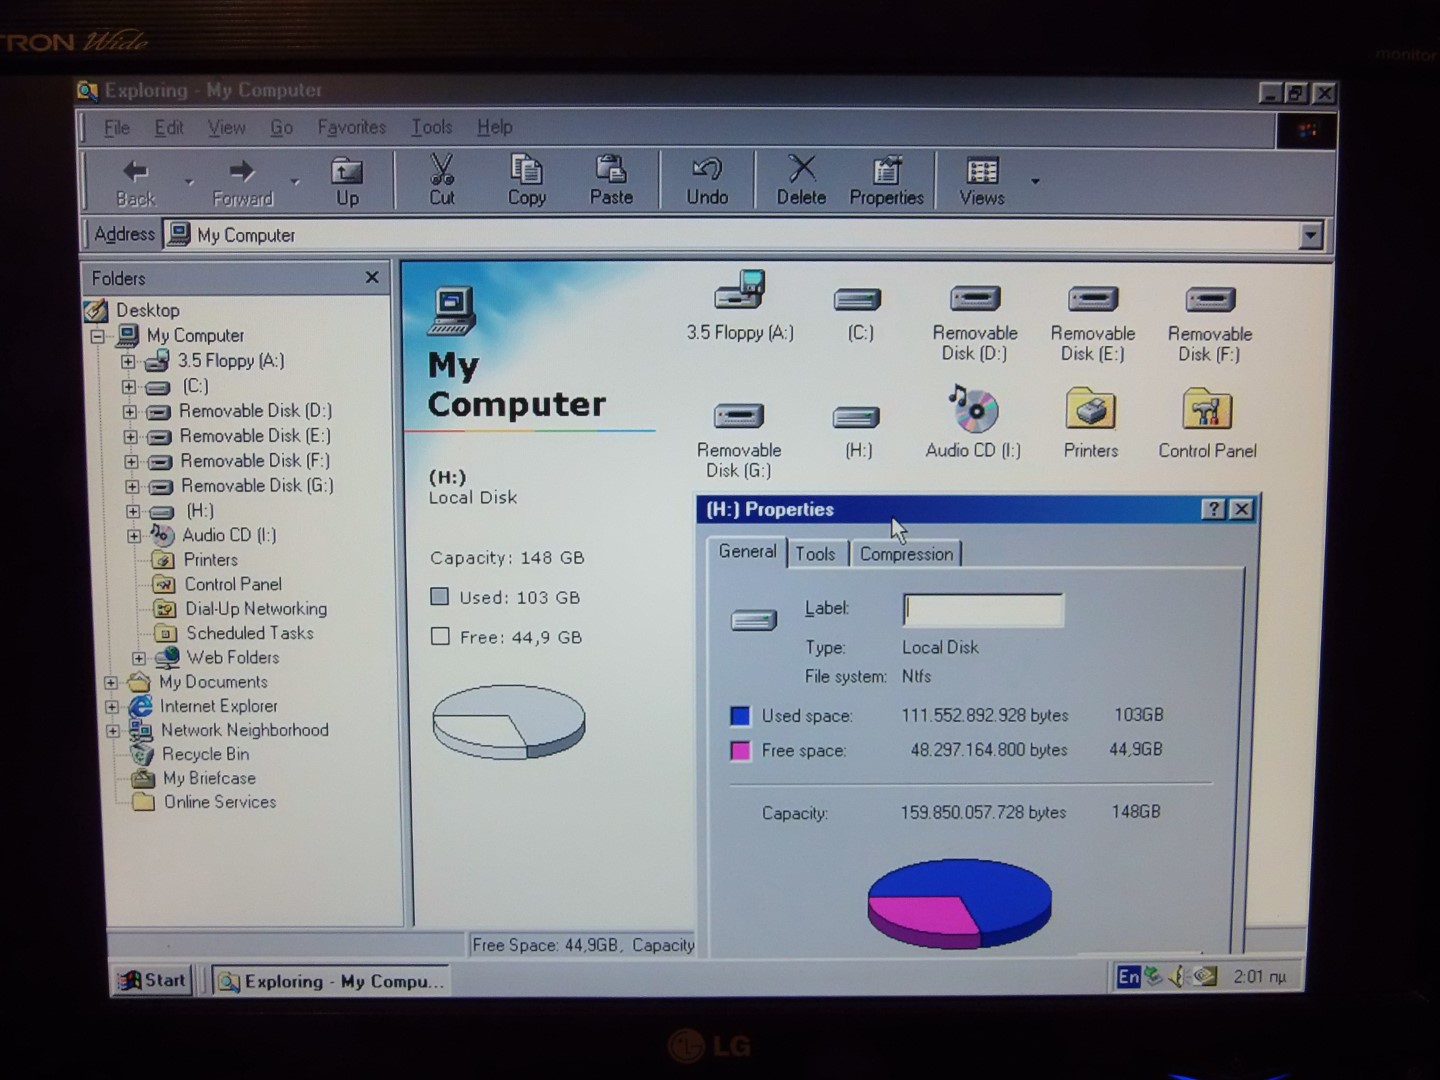The height and width of the screenshot is (1080, 1440).
Task: Click the system tray clock
Action: [1259, 977]
